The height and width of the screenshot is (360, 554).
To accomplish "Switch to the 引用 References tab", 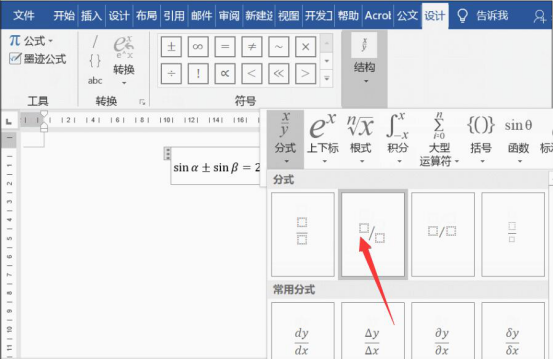I will tap(174, 16).
